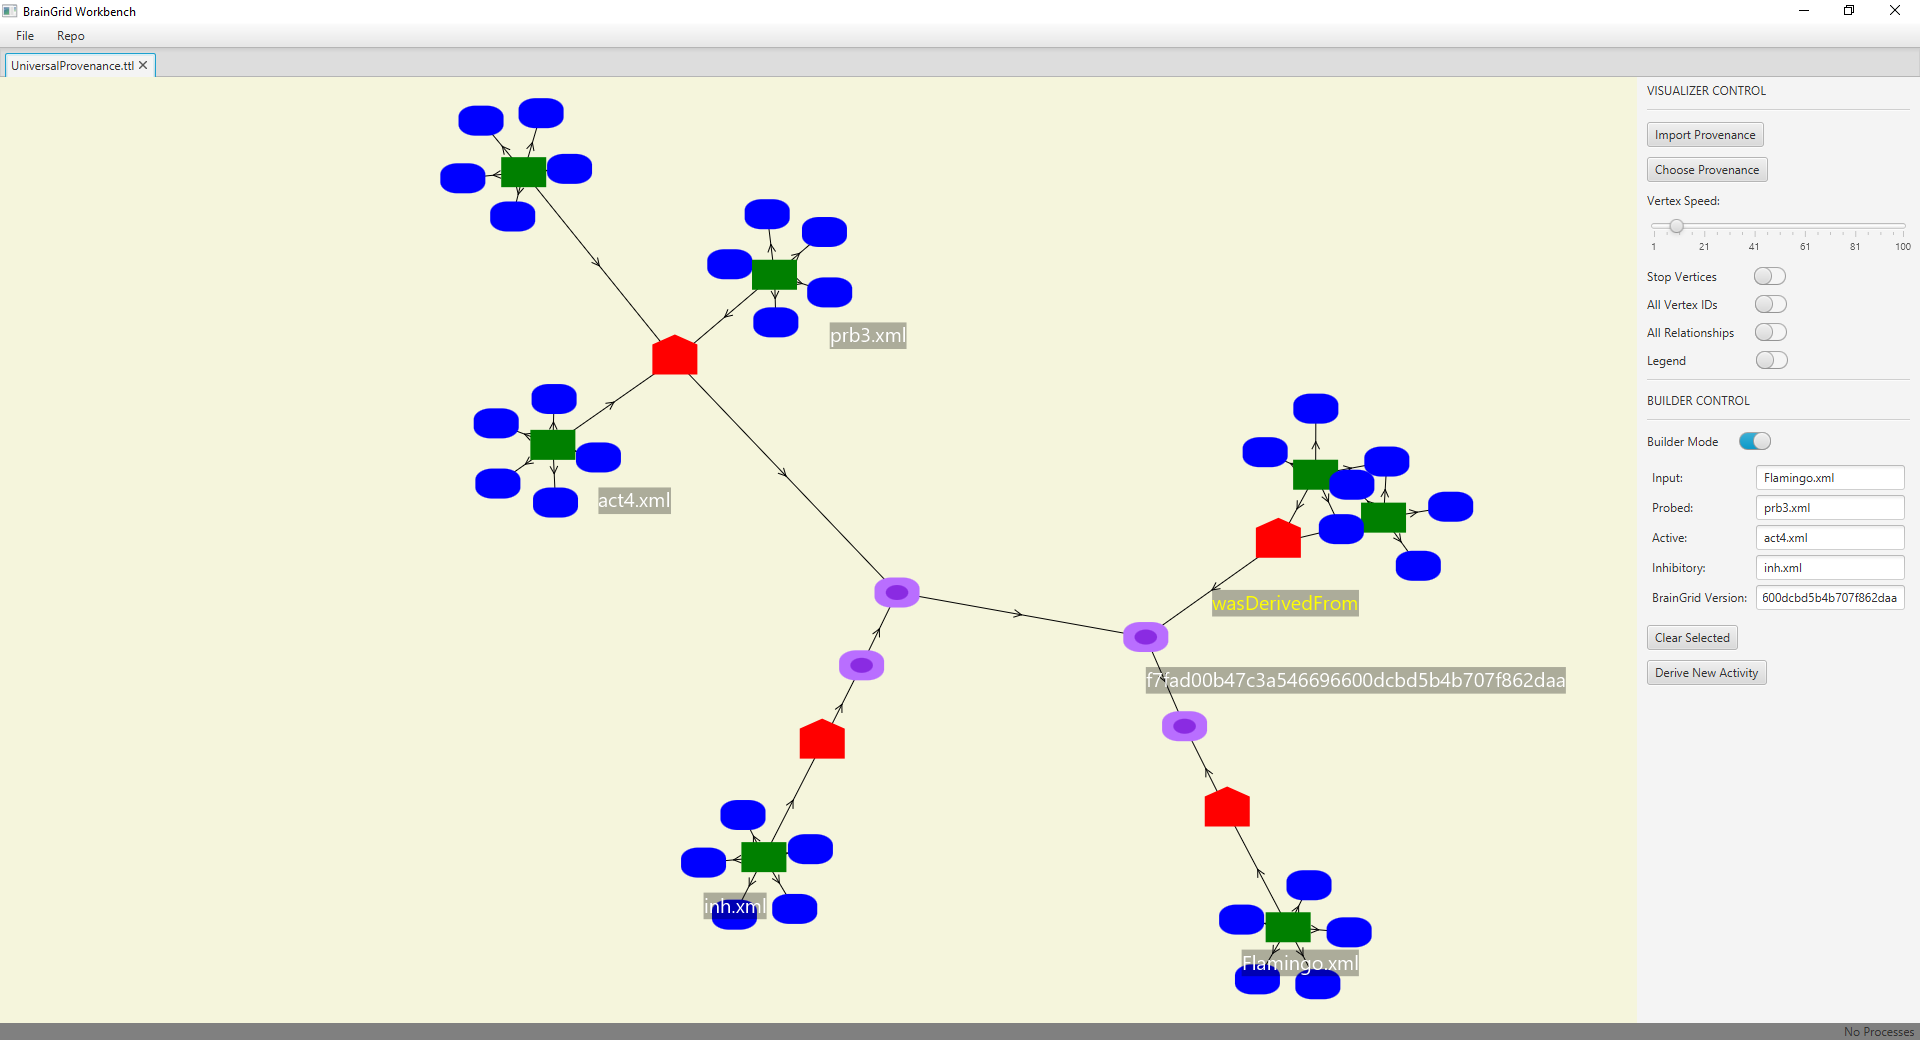Click the purple oval node where the long prb3 edge ends
The width and height of the screenshot is (1920, 1040).
coord(897,592)
